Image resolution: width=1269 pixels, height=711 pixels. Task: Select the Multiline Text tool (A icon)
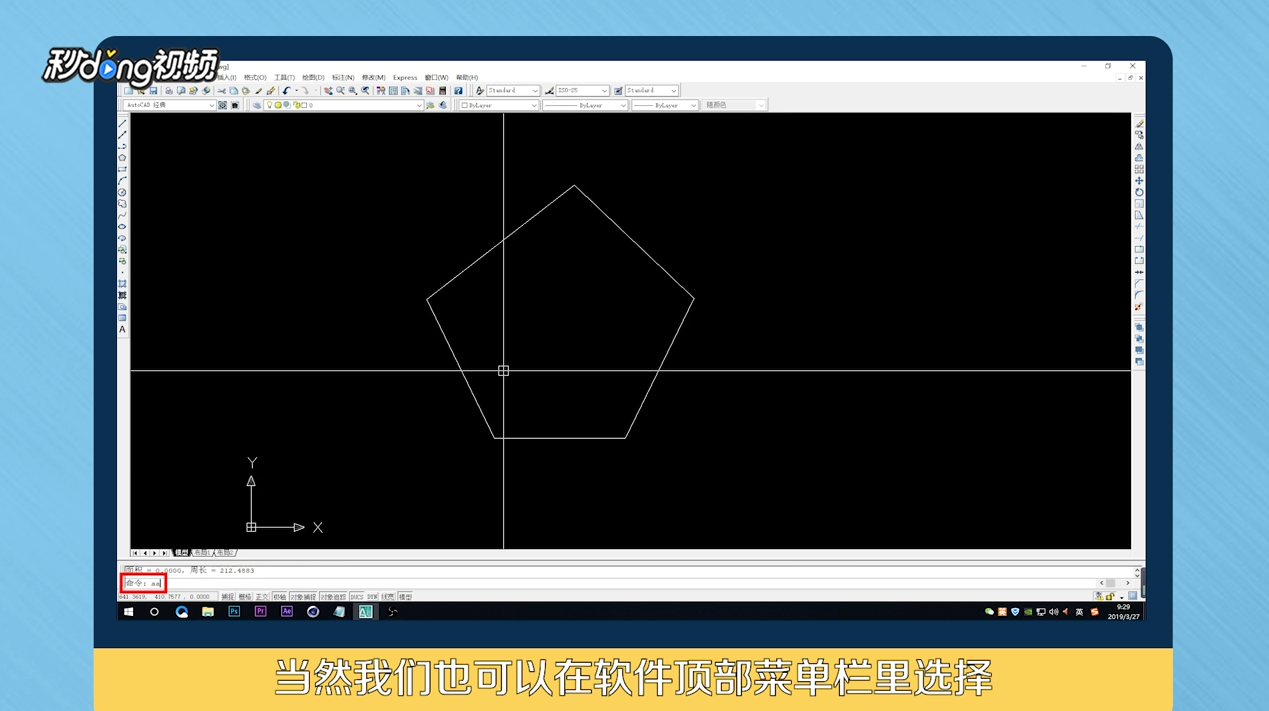click(122, 329)
